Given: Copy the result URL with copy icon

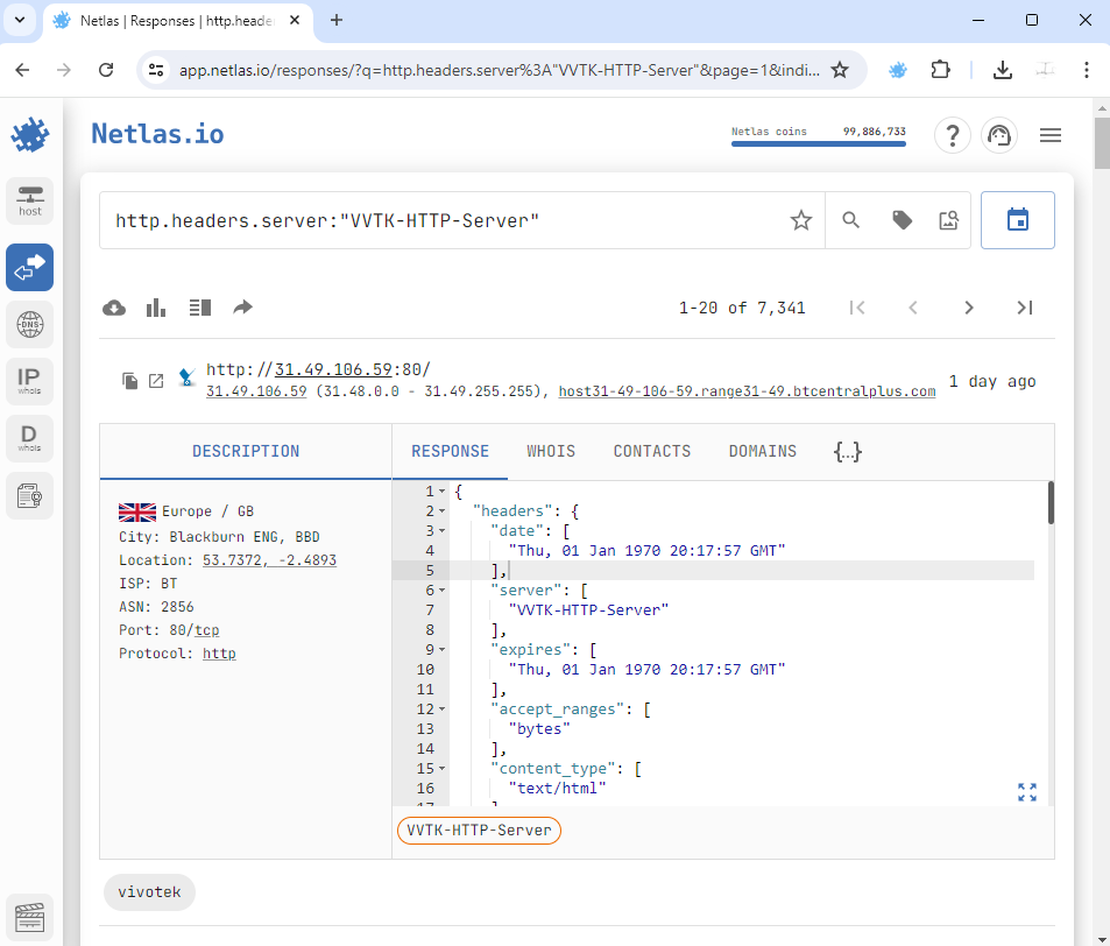Looking at the screenshot, I should [x=130, y=381].
